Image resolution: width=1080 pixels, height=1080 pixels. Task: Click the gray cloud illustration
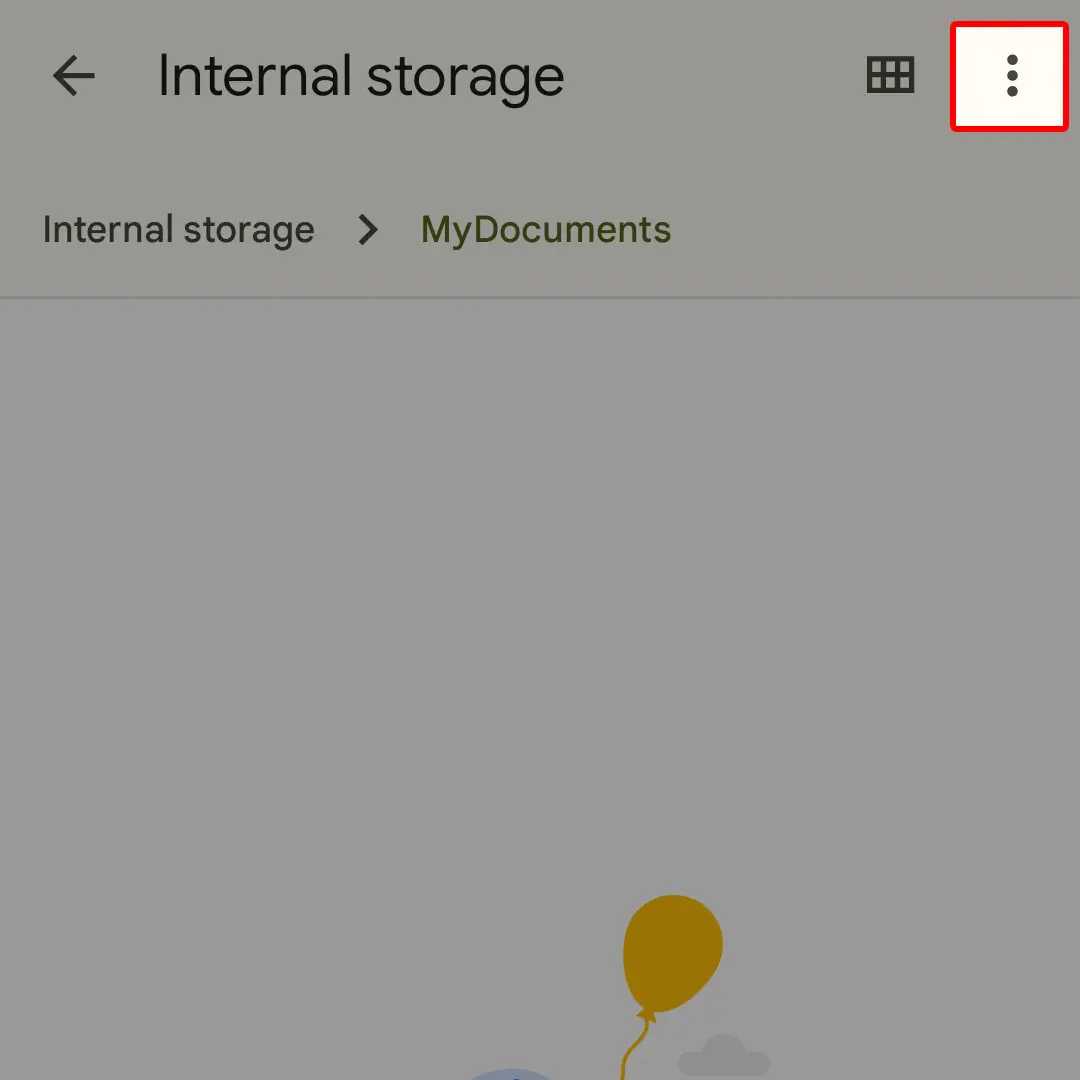point(724,1056)
